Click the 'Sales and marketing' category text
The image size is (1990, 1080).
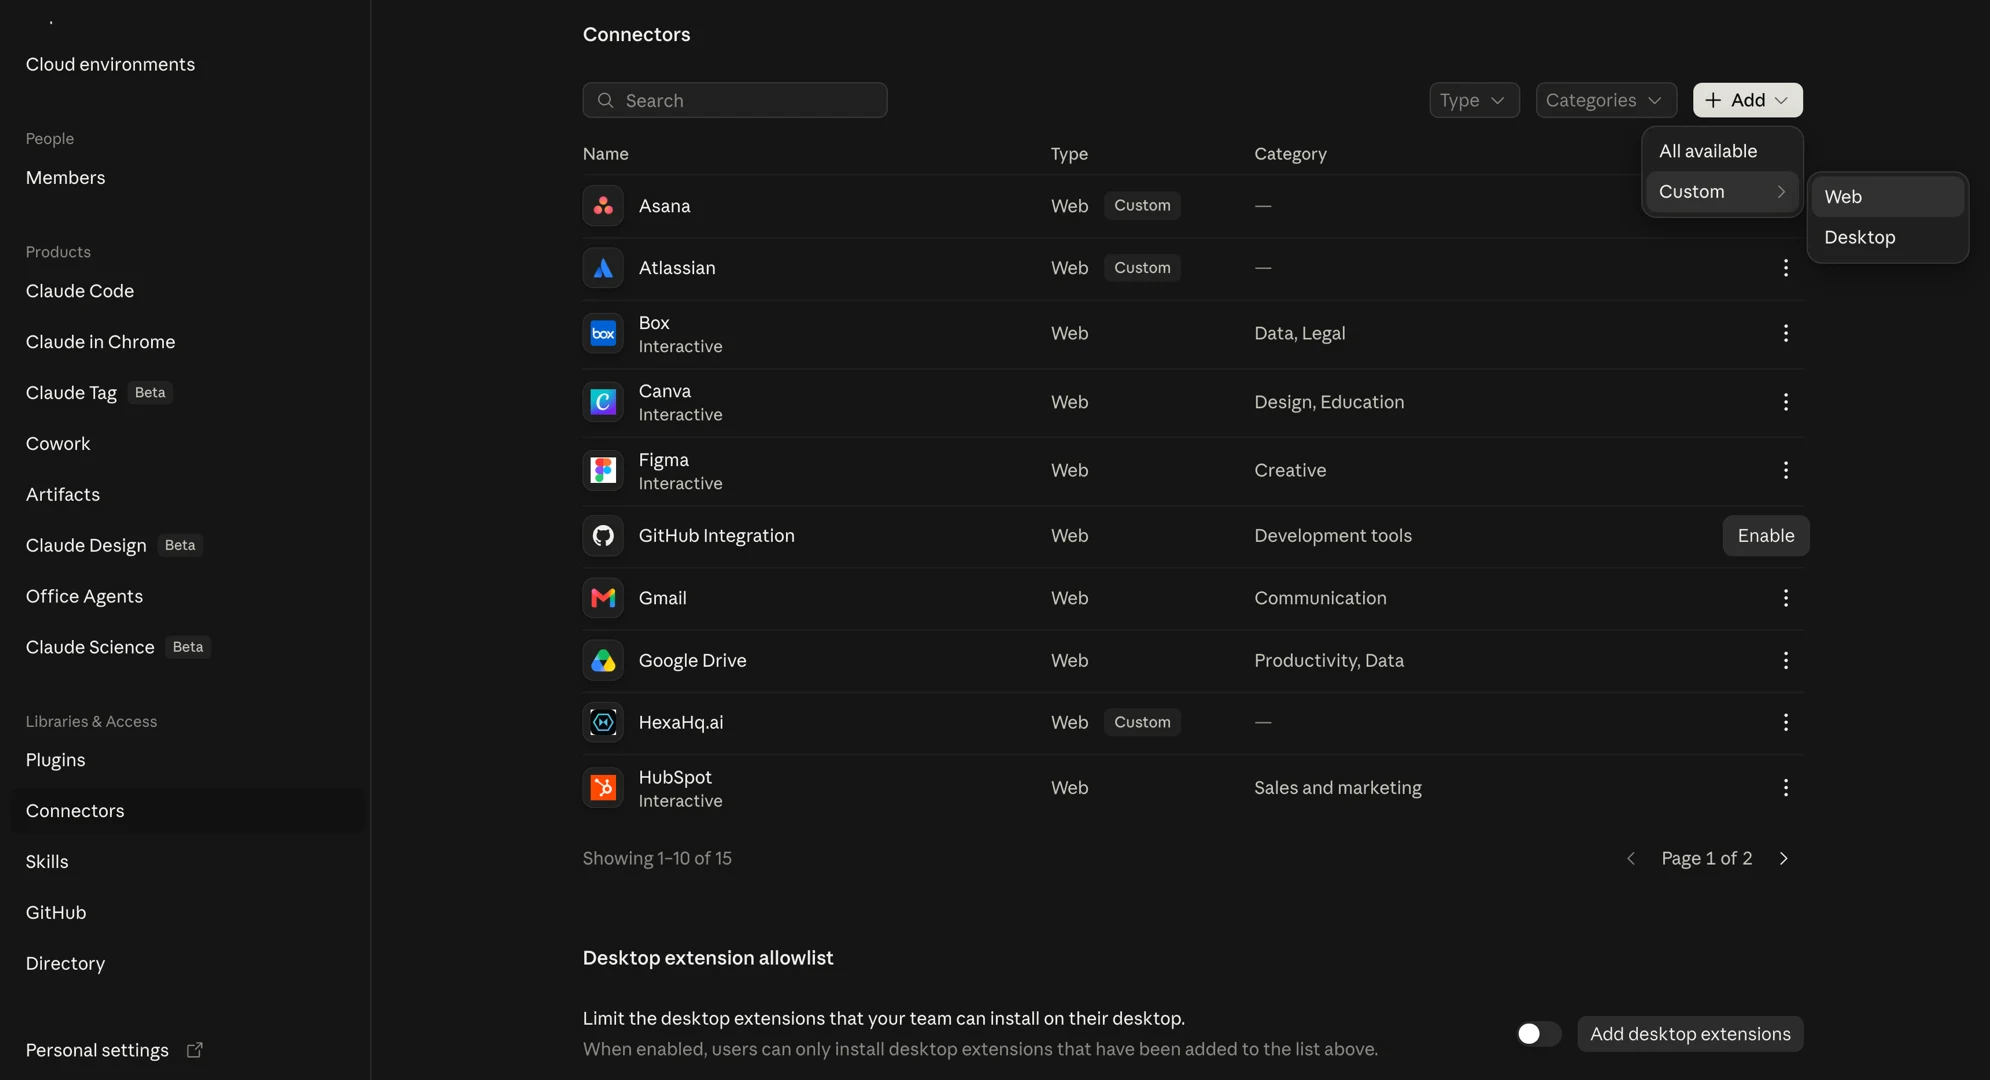coord(1338,788)
